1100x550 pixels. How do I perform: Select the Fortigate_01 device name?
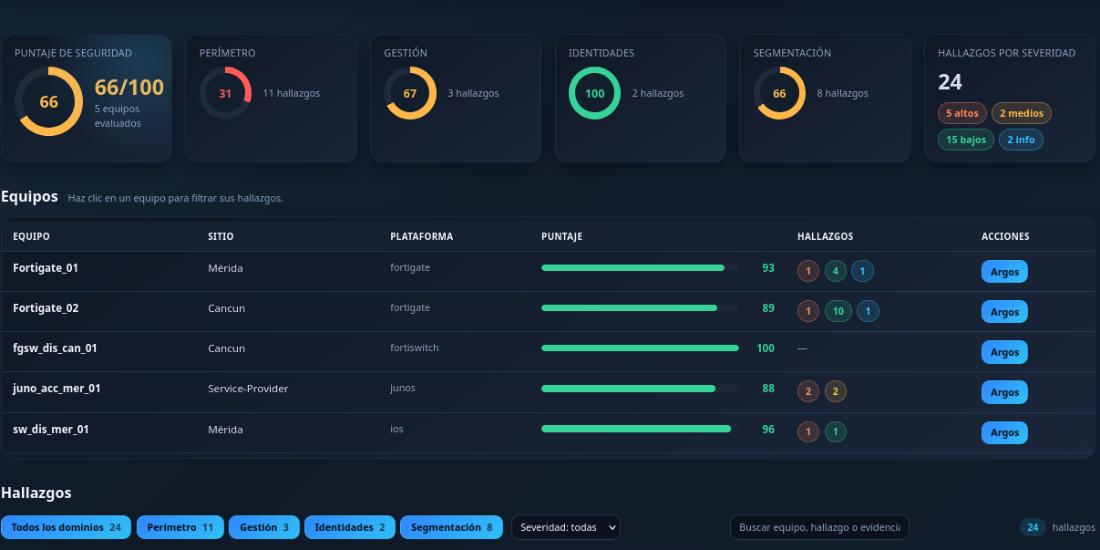[x=46, y=268]
